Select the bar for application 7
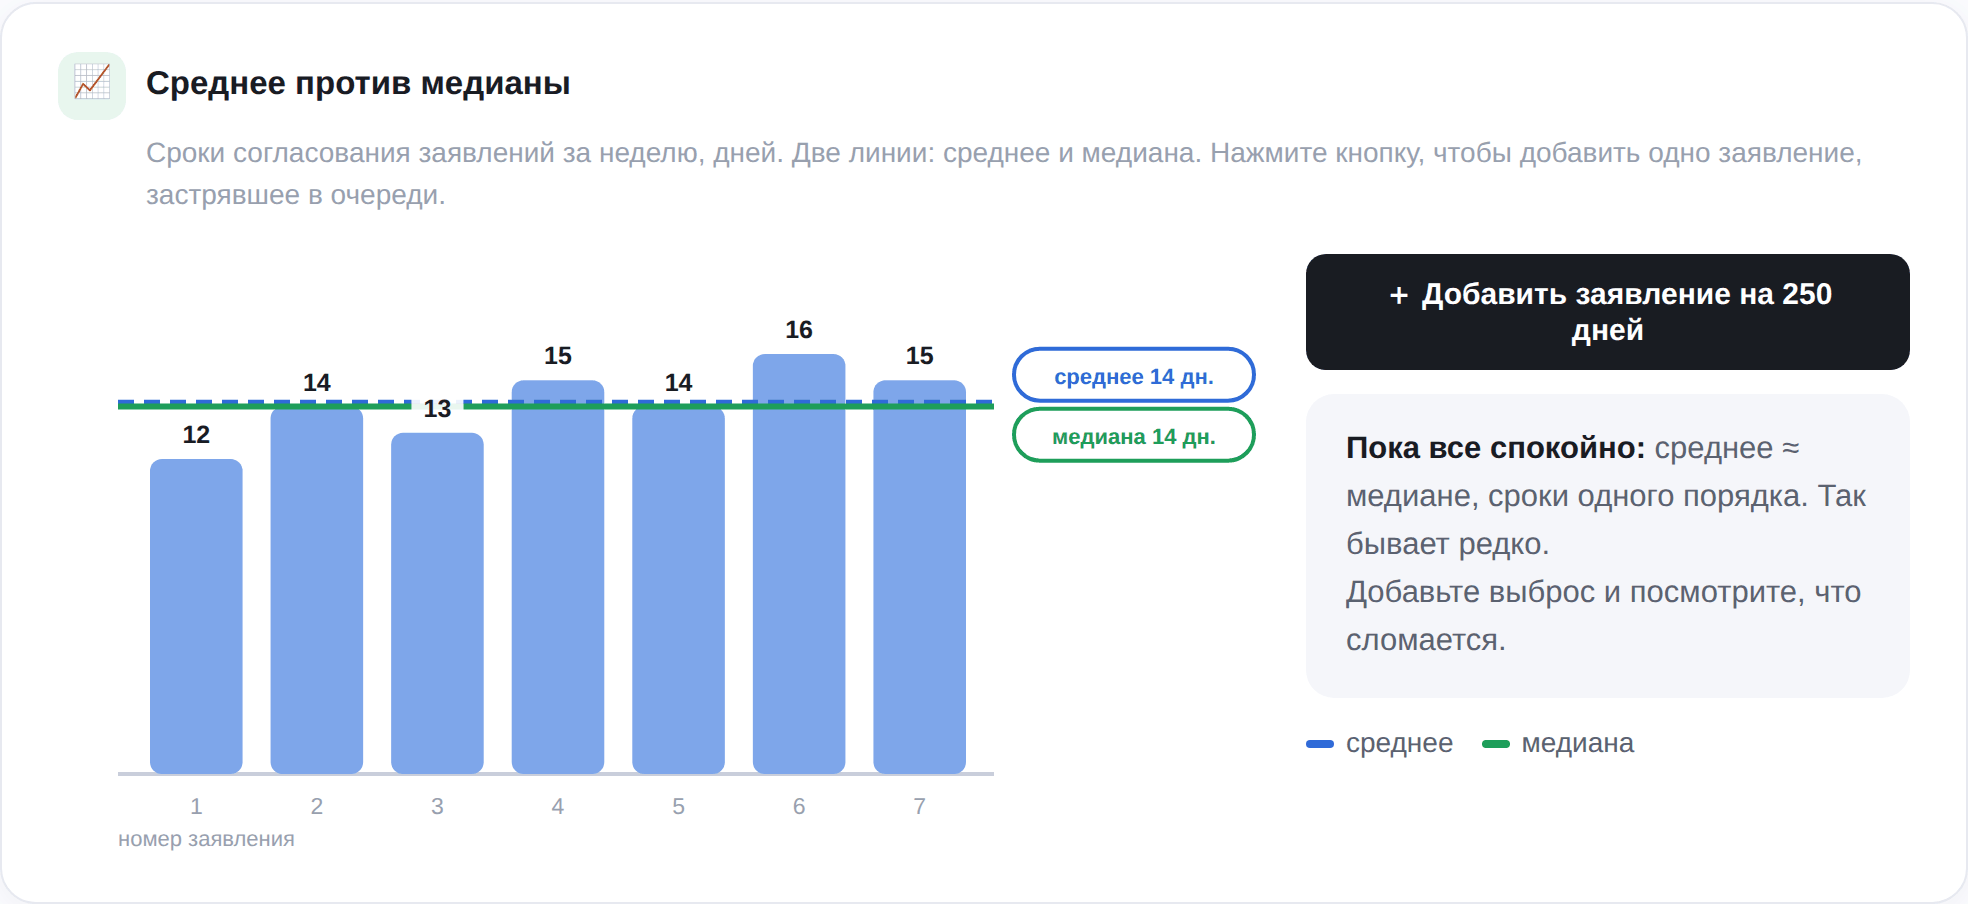This screenshot has width=1968, height=904. 920,577
